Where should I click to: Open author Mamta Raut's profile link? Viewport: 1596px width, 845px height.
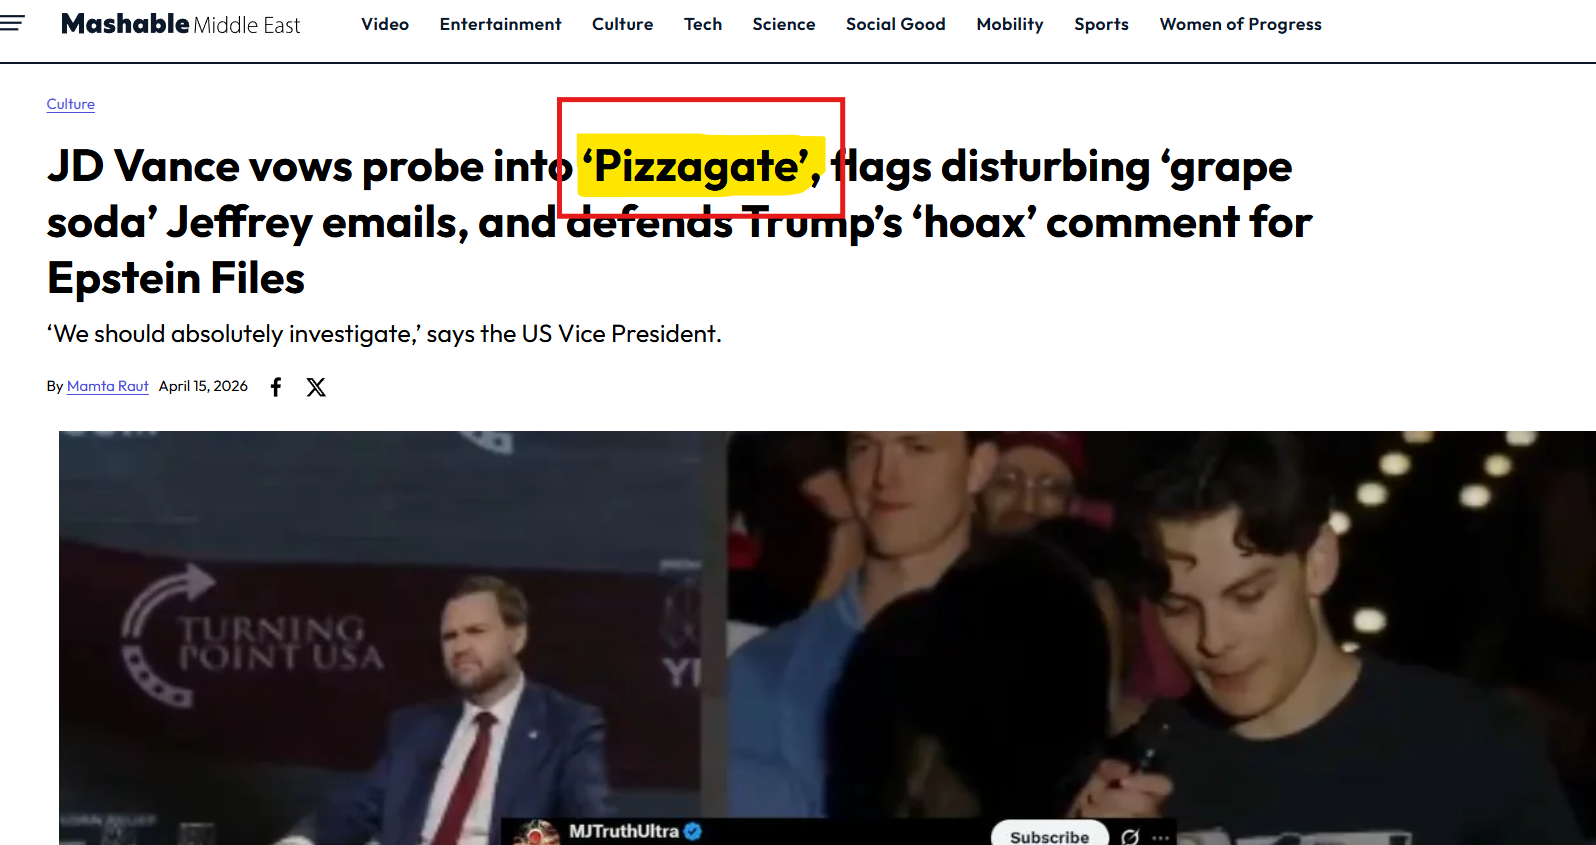pos(108,386)
